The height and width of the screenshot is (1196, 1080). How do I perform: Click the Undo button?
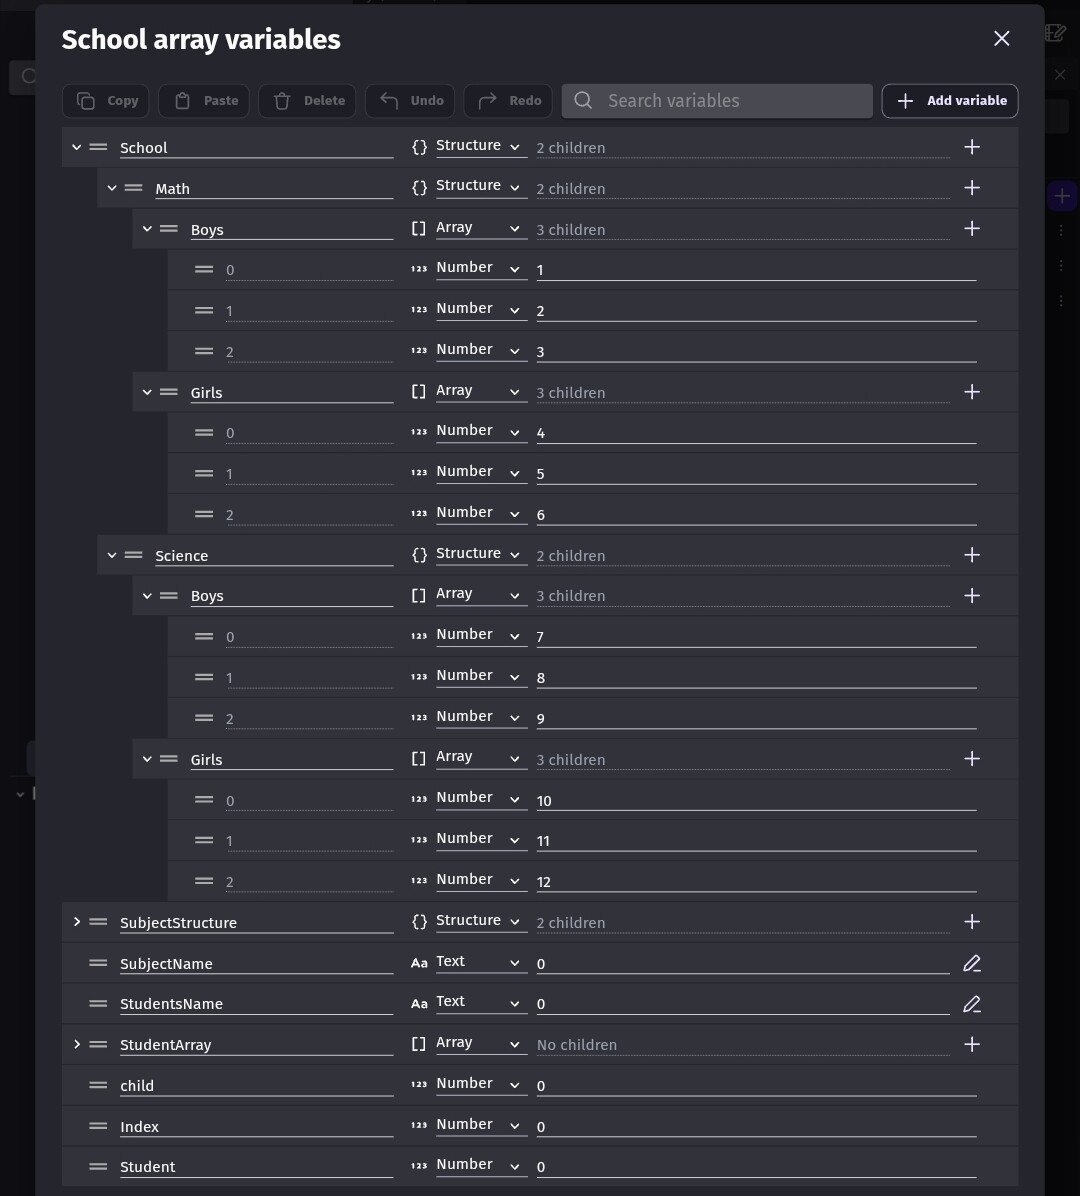(411, 101)
